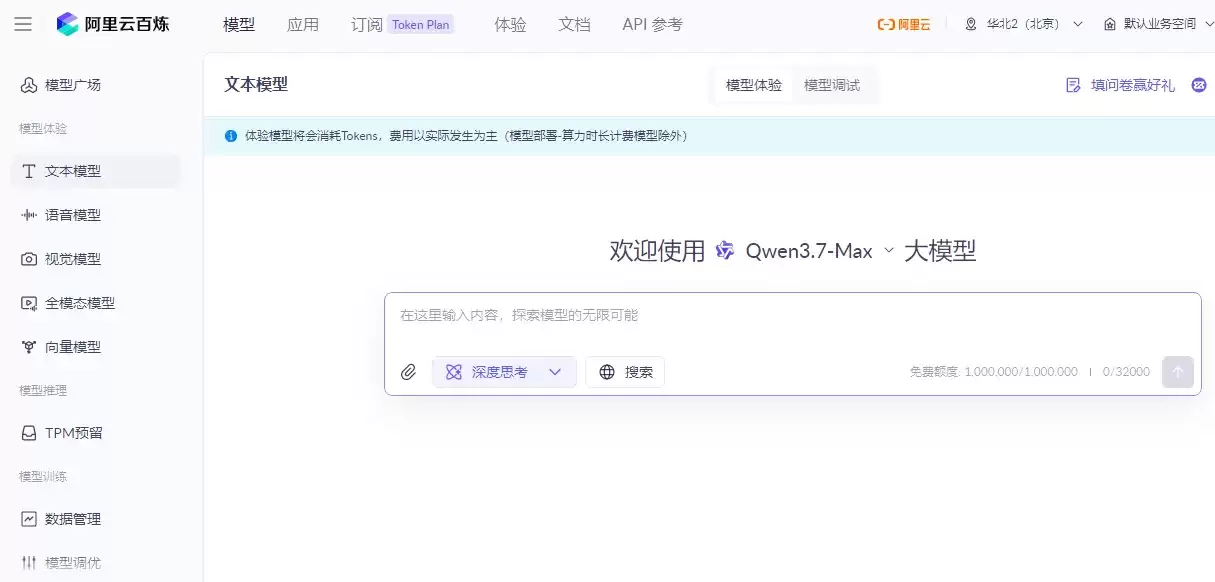Open 全模态模型 in the sidebar
The image size is (1215, 582).
[95, 303]
